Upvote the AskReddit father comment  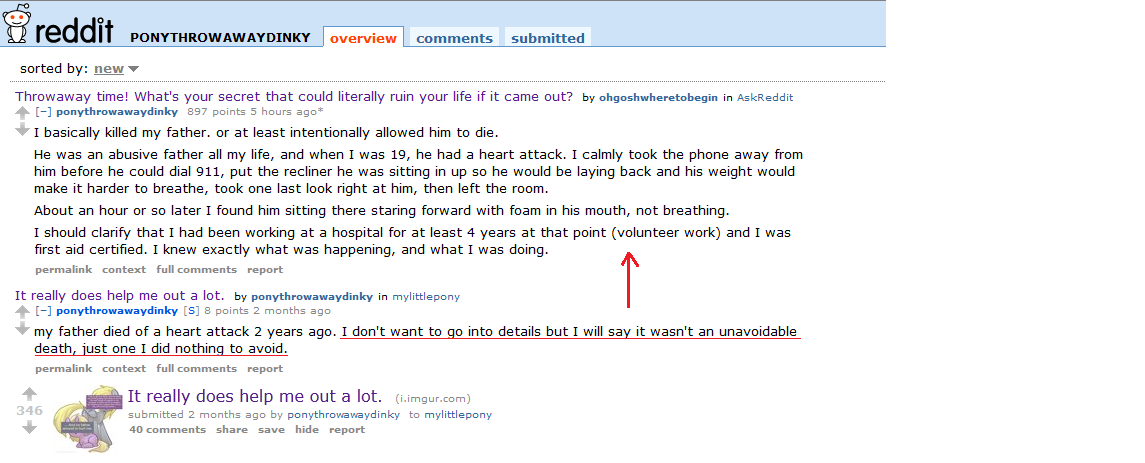coord(22,113)
